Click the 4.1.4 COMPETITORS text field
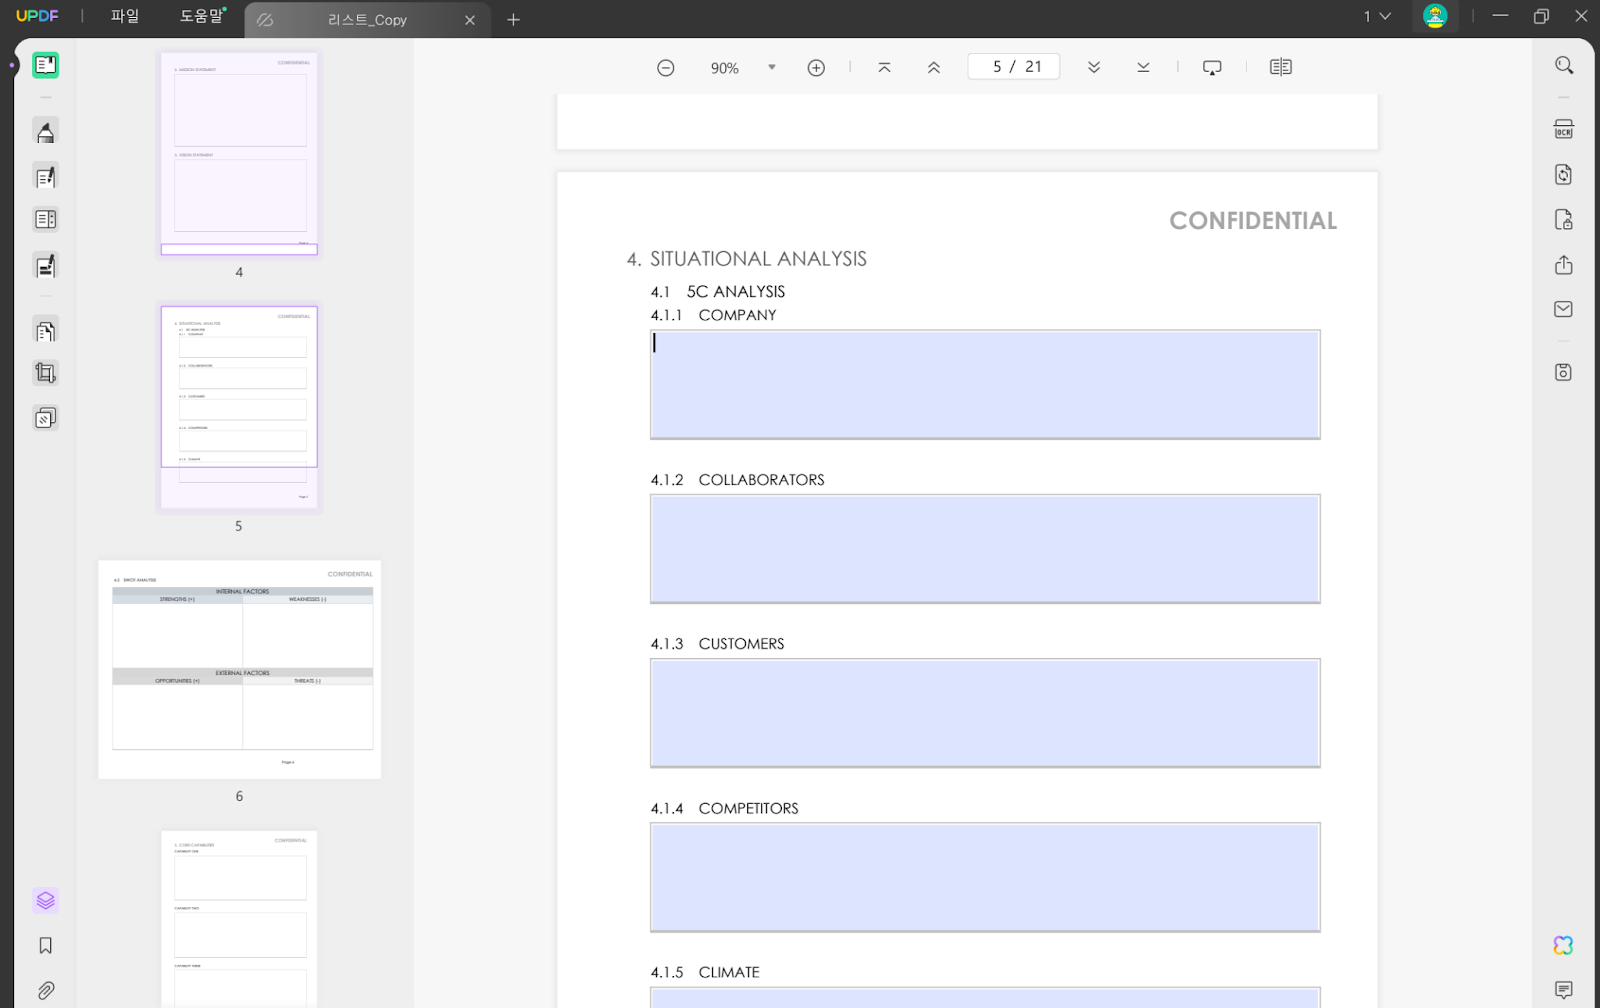 [x=985, y=877]
